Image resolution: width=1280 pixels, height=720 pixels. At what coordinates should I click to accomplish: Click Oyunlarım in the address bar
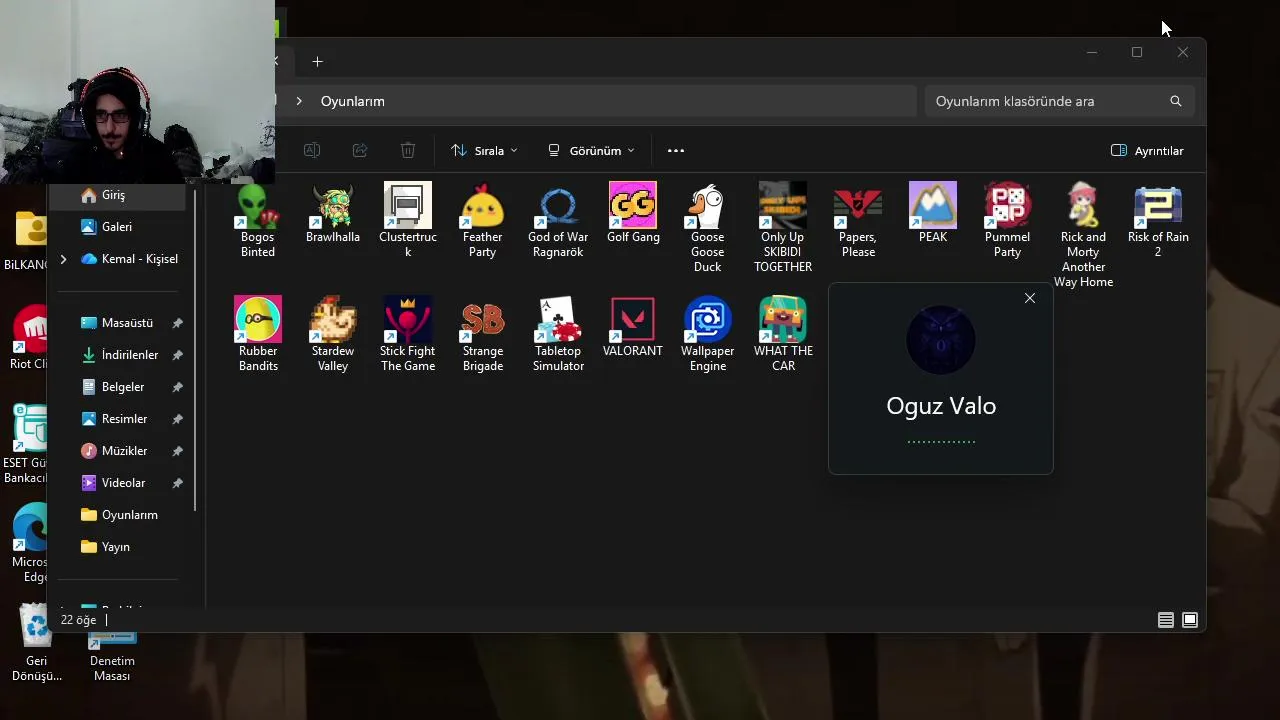352,101
